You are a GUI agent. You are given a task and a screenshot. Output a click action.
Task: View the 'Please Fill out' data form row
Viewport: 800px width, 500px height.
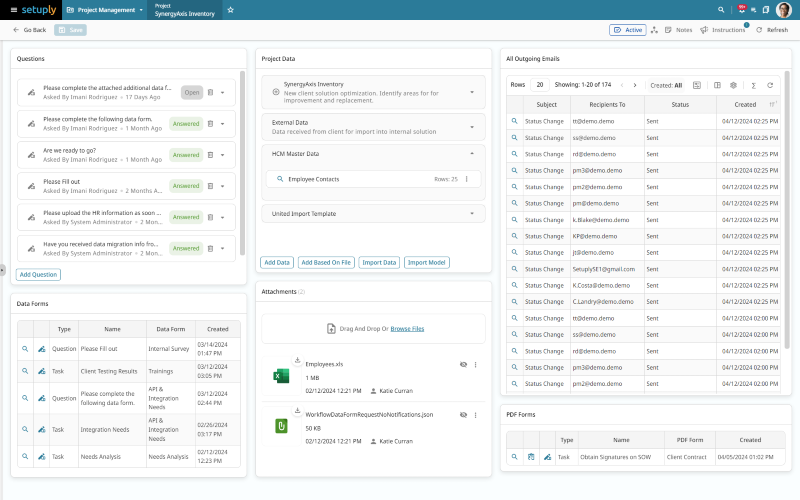pyautogui.click(x=25, y=349)
